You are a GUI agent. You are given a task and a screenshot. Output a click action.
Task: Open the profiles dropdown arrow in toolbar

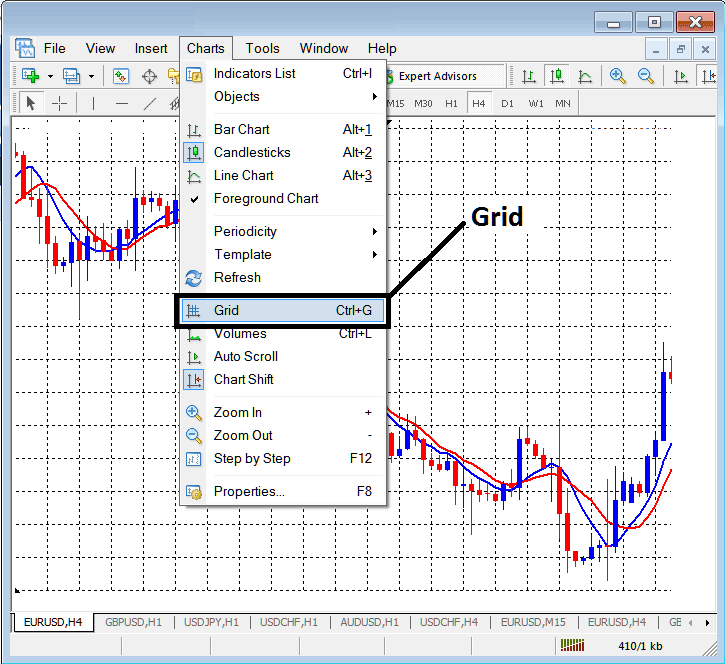91,76
